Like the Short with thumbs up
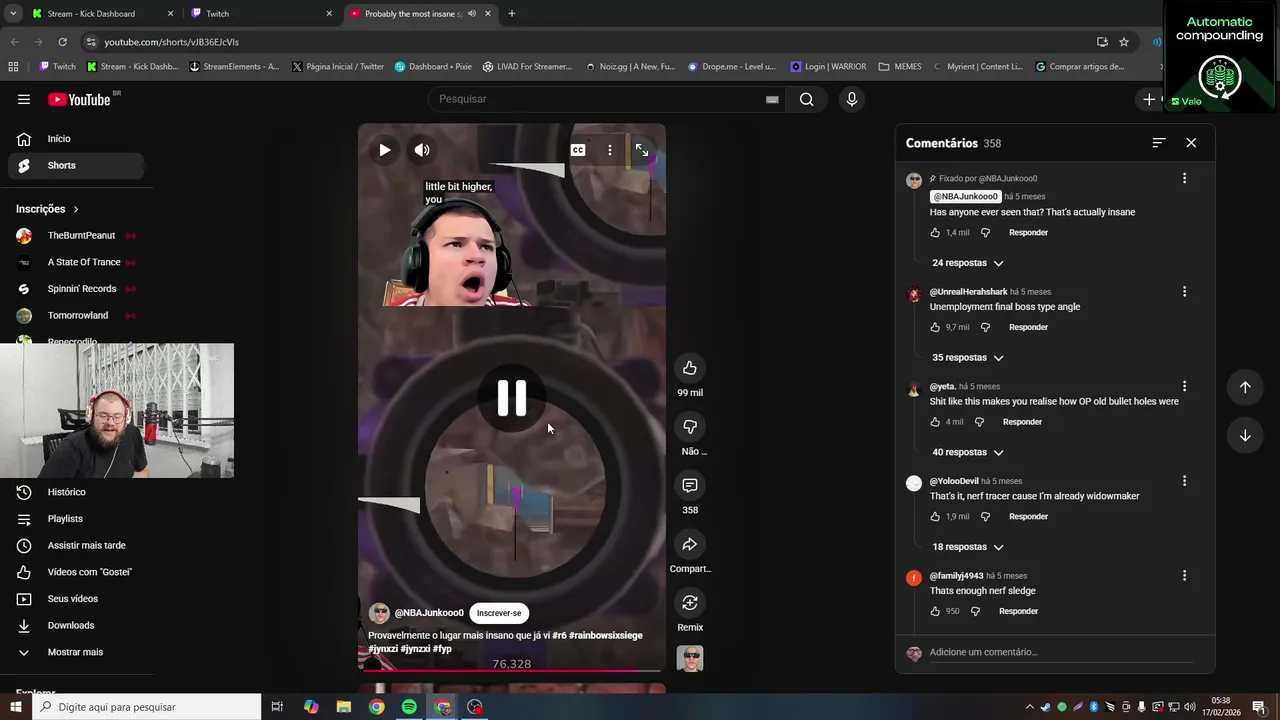This screenshot has height=720, width=1280. click(690, 368)
